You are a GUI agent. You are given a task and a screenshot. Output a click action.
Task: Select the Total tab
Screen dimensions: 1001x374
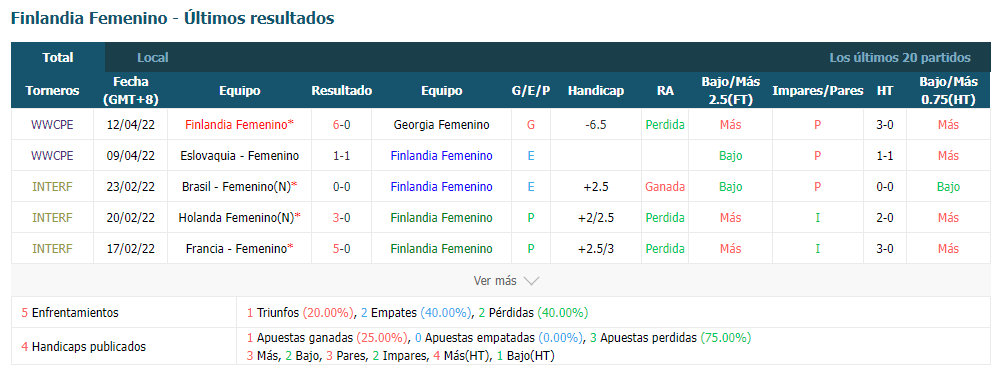58,57
